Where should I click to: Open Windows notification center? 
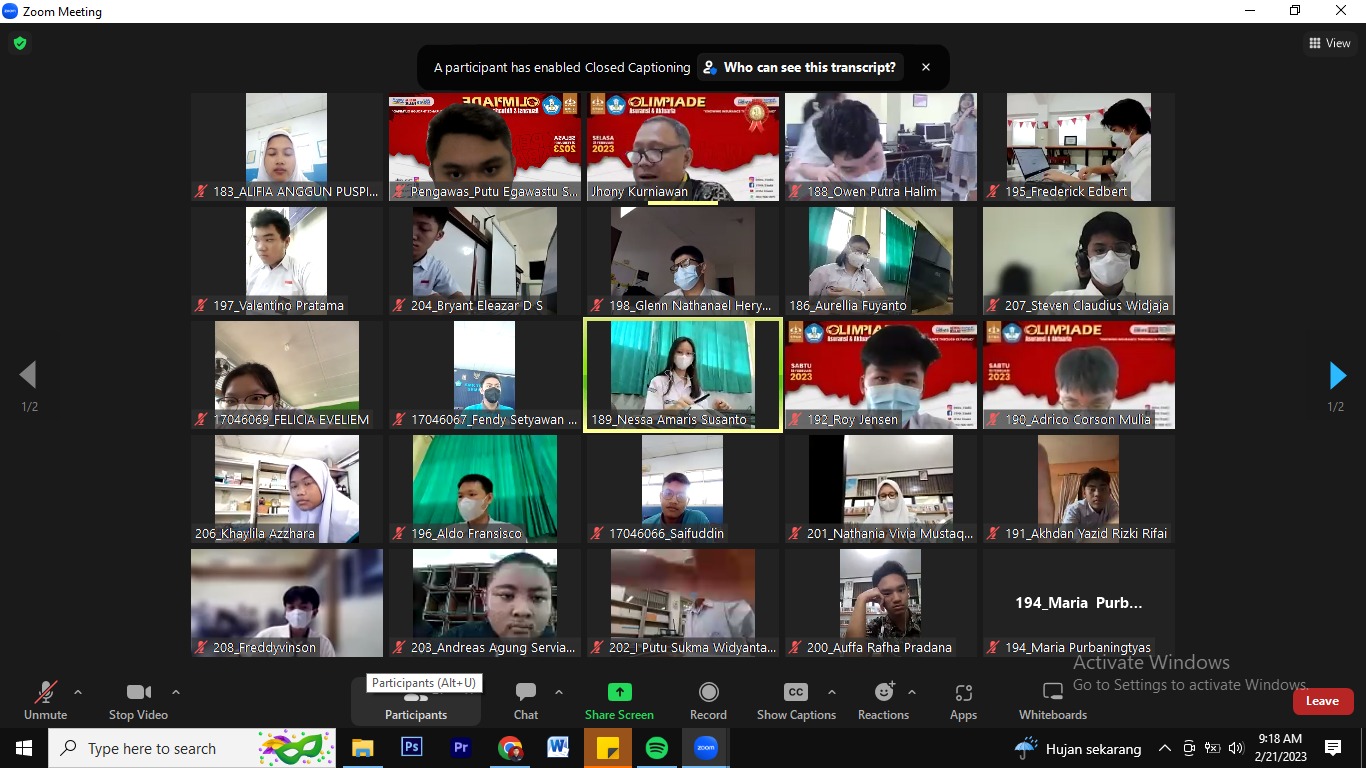[1333, 748]
